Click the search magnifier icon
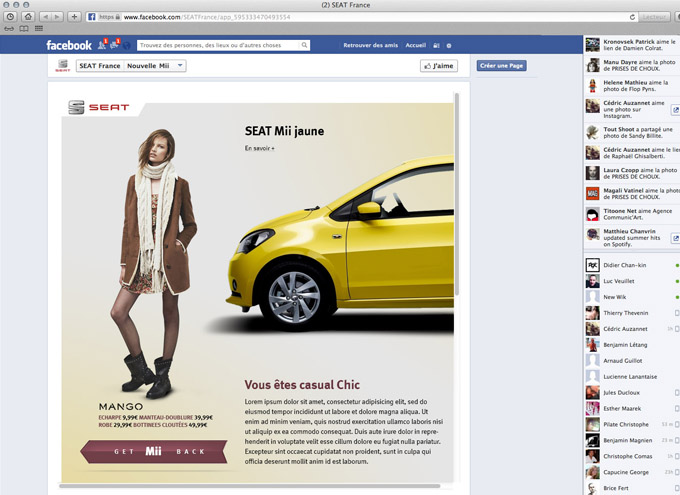The height and width of the screenshot is (495, 680). 304,45
